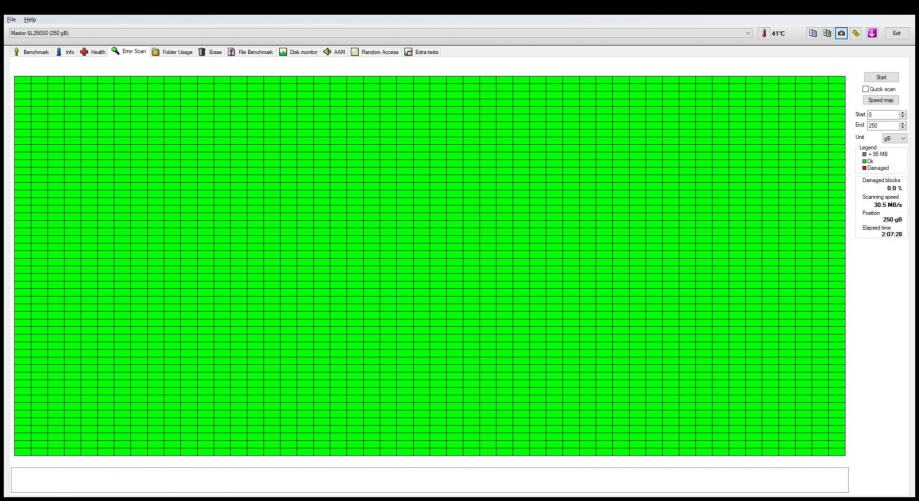Click the red Damaged legend swatch
This screenshot has width=919, height=501.
click(864, 168)
